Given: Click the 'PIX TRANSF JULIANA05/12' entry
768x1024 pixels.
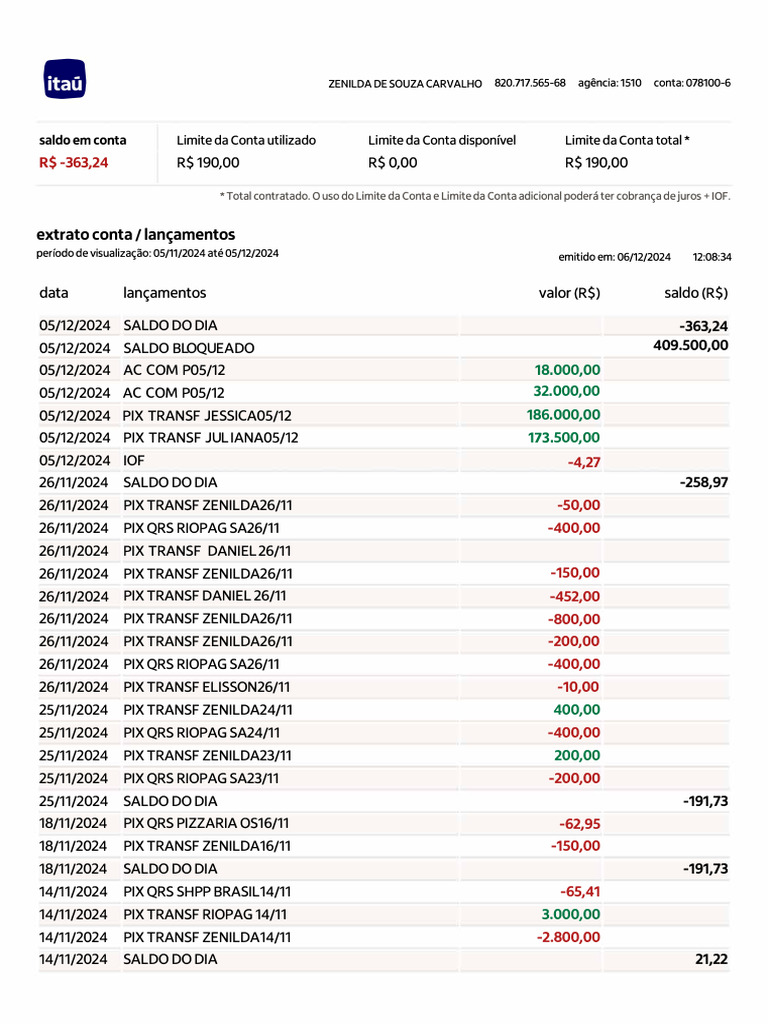Looking at the screenshot, I should click(x=210, y=438).
